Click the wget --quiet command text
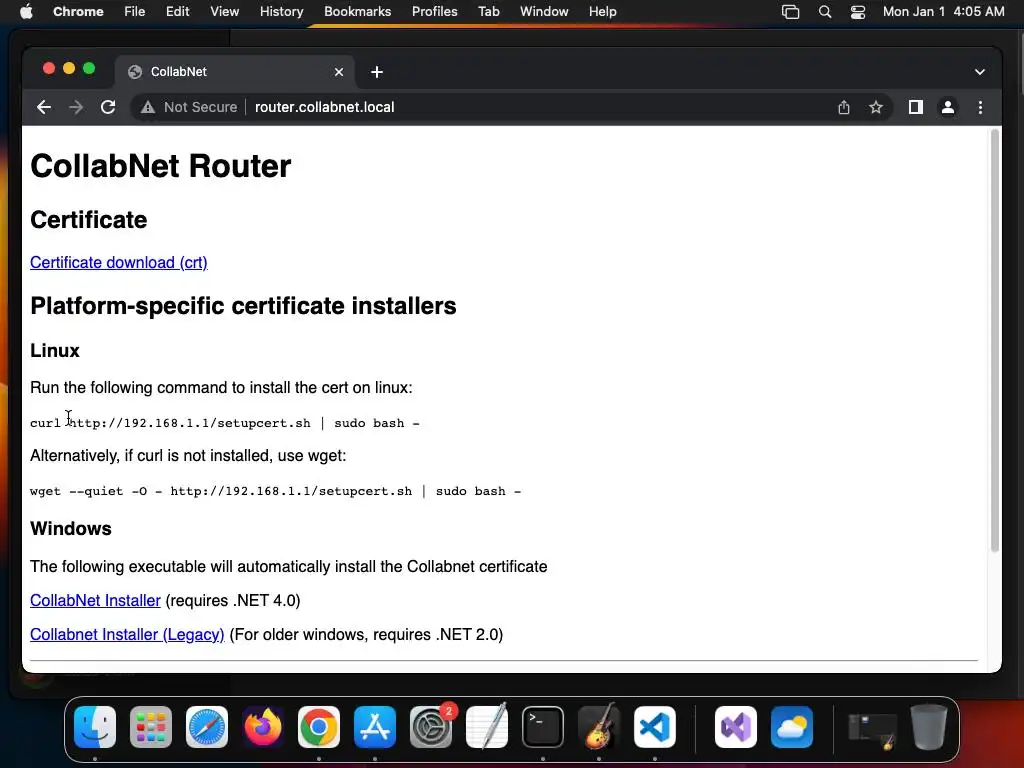The width and height of the screenshot is (1024, 768). coord(276,491)
